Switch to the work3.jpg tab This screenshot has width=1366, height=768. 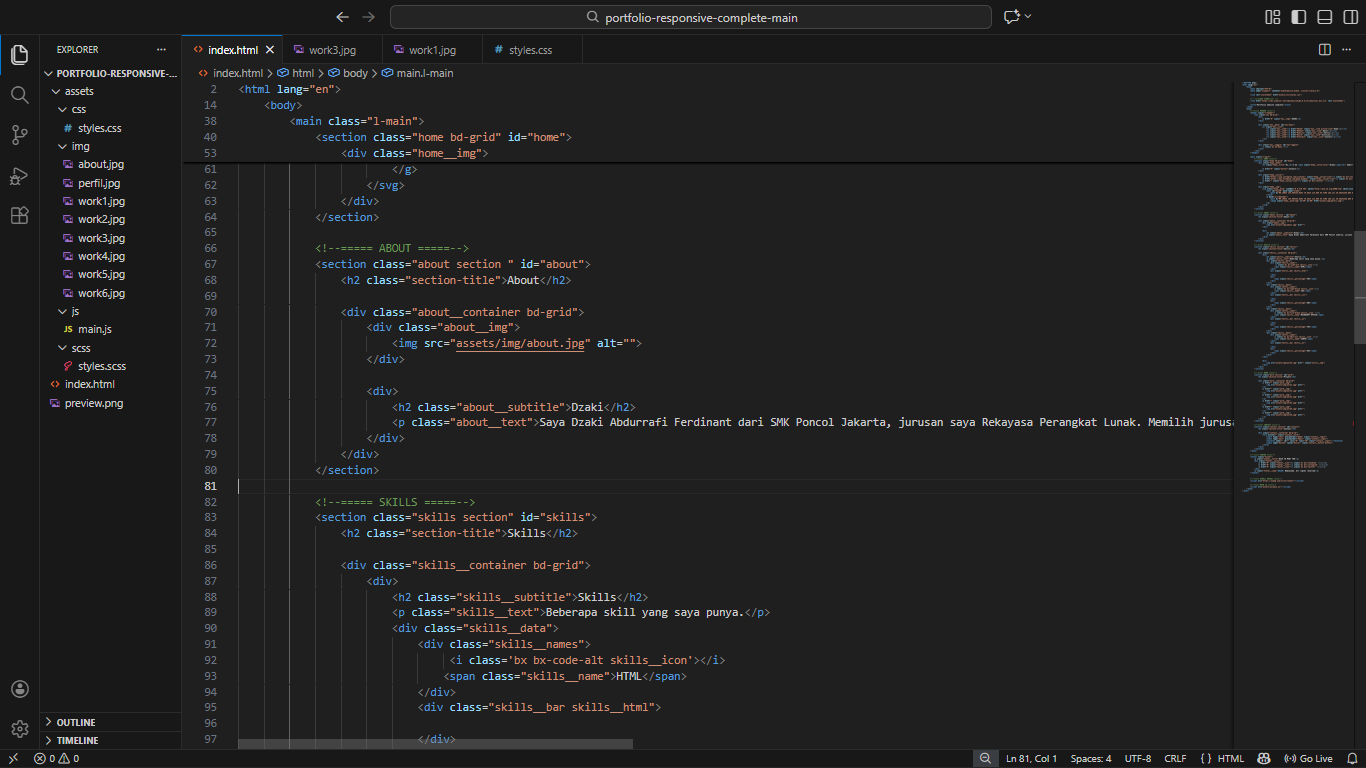[x=332, y=49]
